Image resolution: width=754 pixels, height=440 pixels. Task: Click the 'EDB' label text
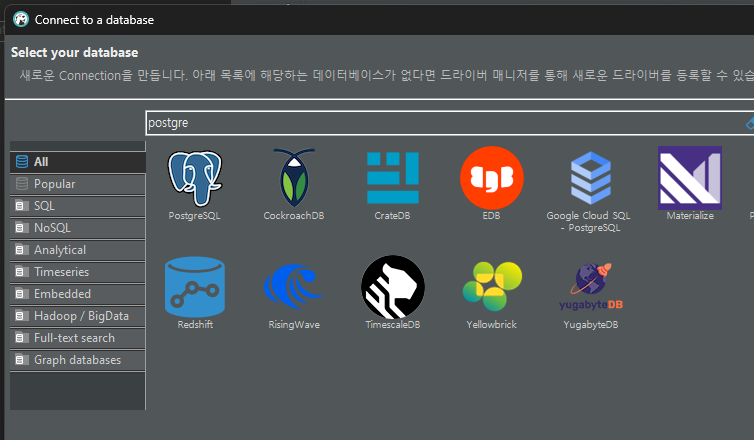point(491,216)
